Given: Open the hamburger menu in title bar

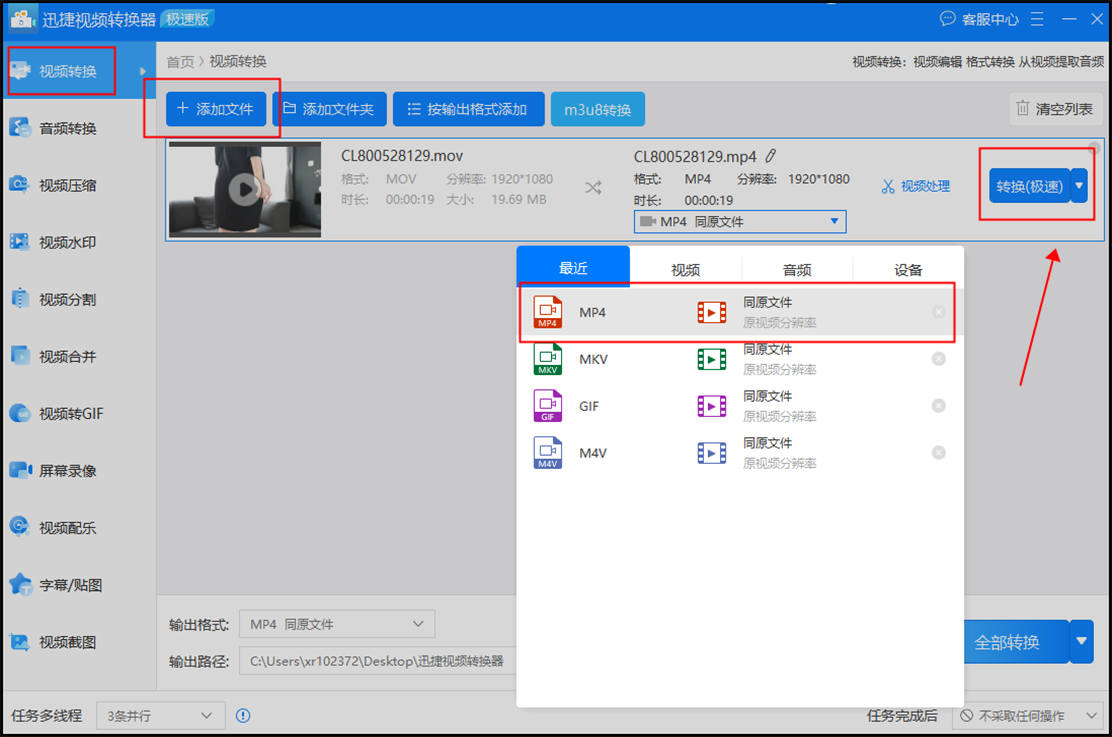Looking at the screenshot, I should 1037,19.
